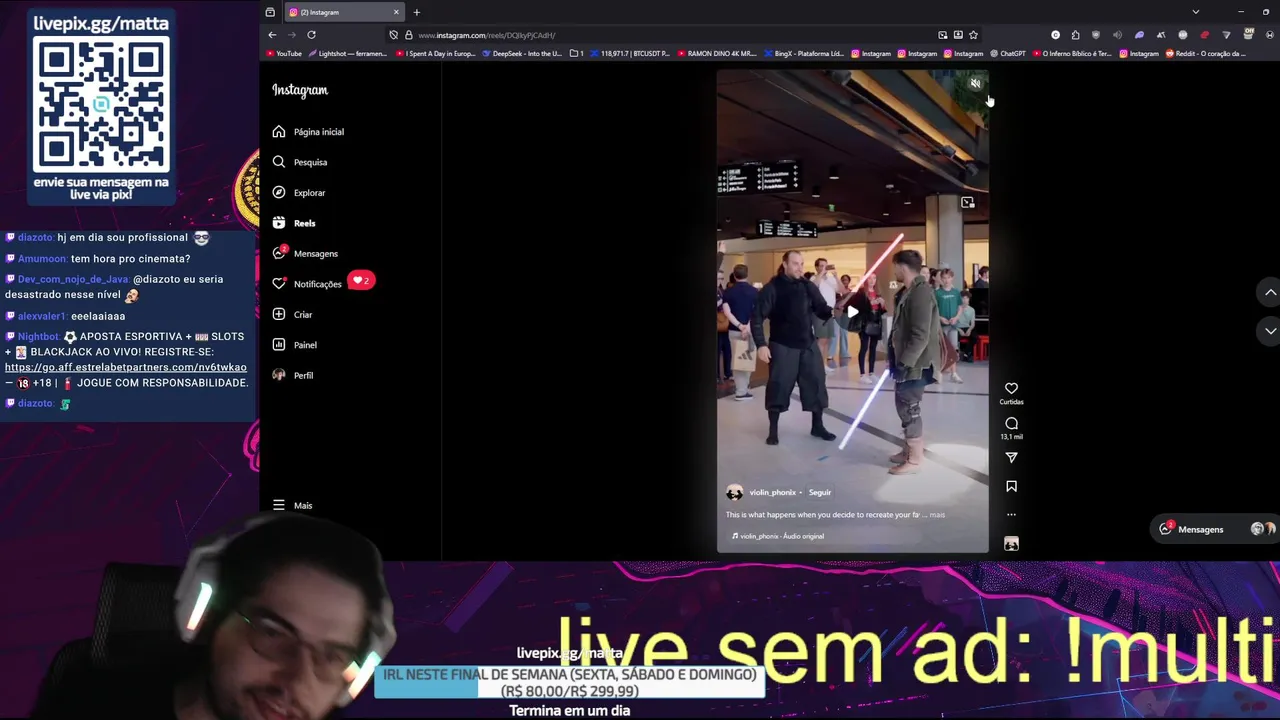Viewport: 1280px width, 720px height.
Task: Click site padlock icon in address bar
Action: 408,35
